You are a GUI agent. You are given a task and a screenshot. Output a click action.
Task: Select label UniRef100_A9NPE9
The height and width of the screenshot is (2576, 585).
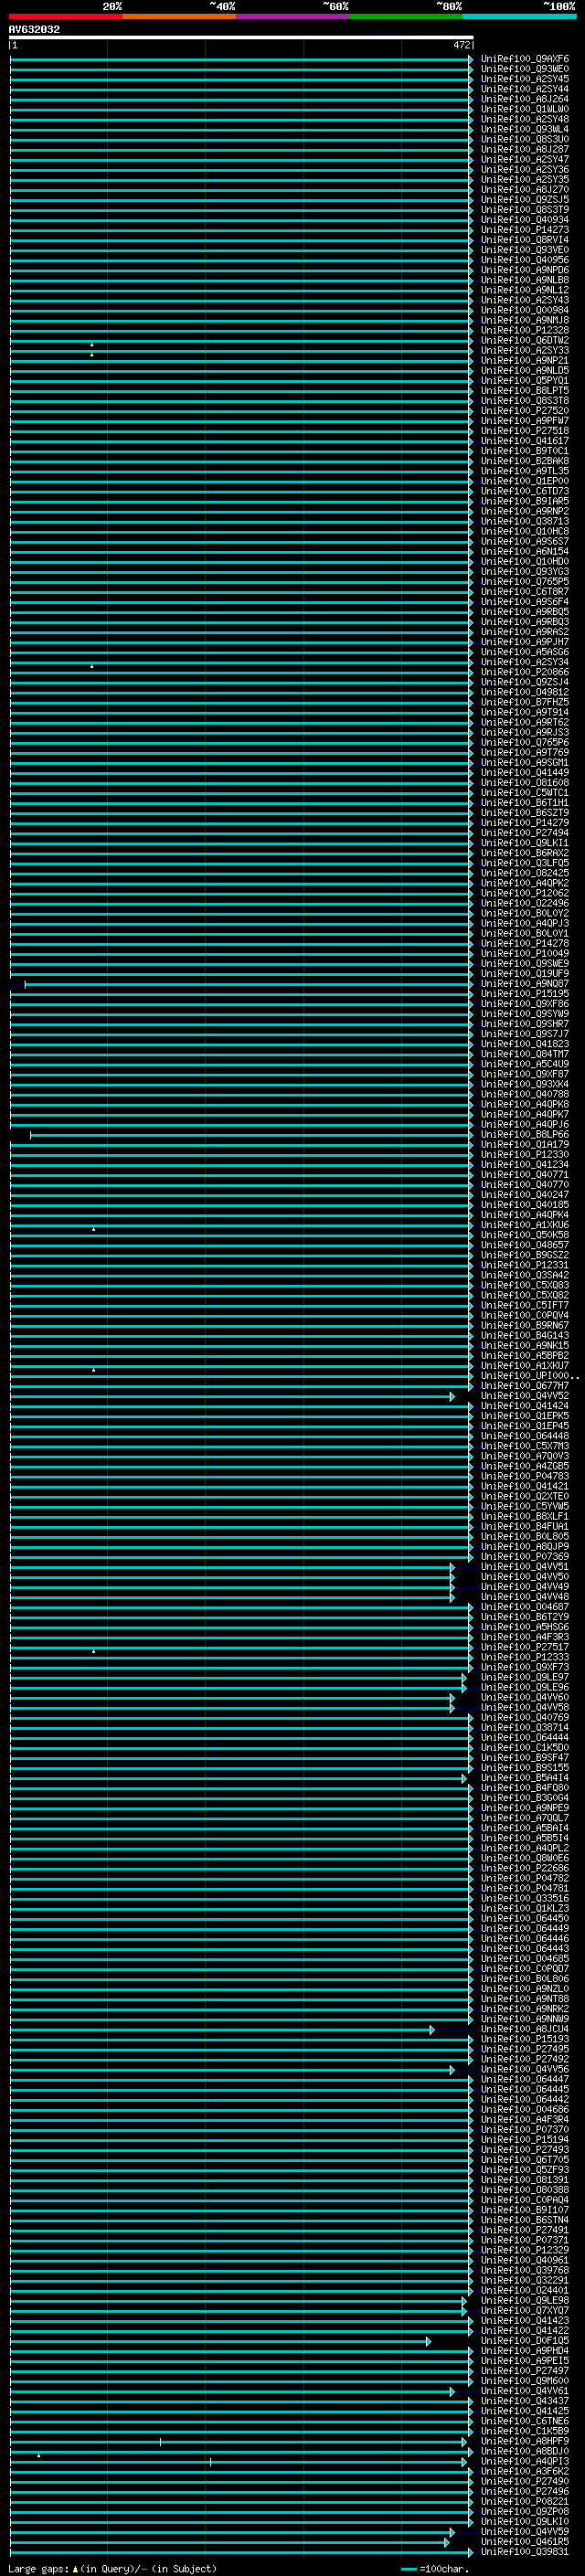[x=524, y=1808]
